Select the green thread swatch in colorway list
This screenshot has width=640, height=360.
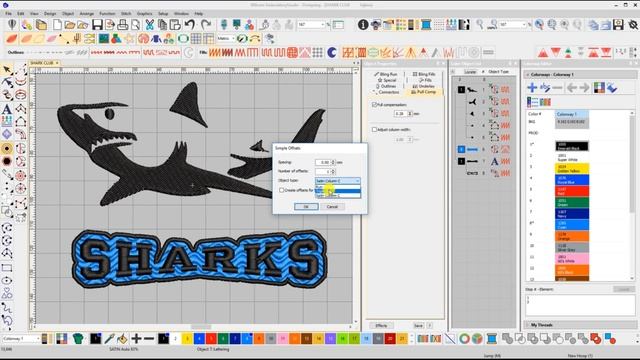tap(572, 202)
